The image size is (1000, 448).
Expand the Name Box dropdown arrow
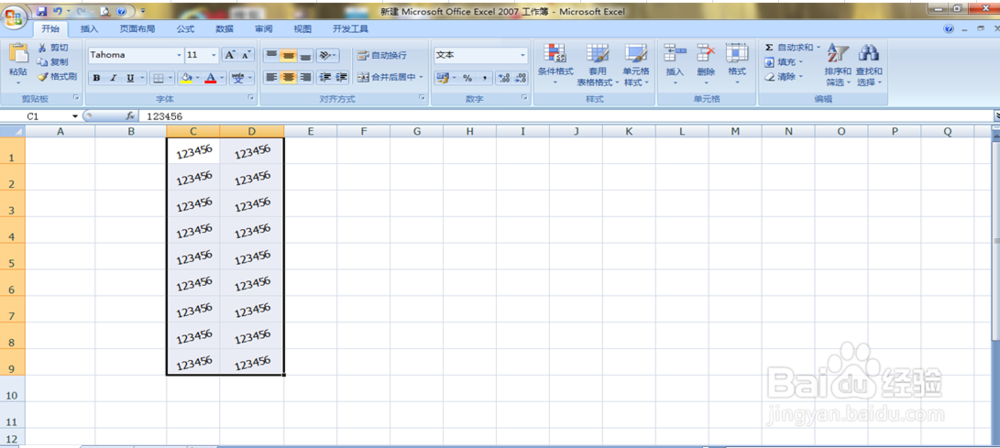click(x=75, y=116)
